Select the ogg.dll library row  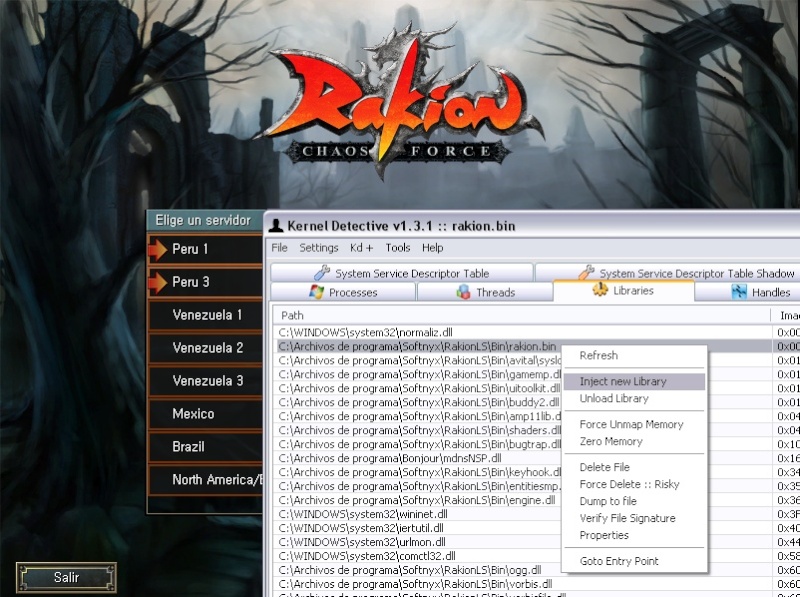pos(418,570)
